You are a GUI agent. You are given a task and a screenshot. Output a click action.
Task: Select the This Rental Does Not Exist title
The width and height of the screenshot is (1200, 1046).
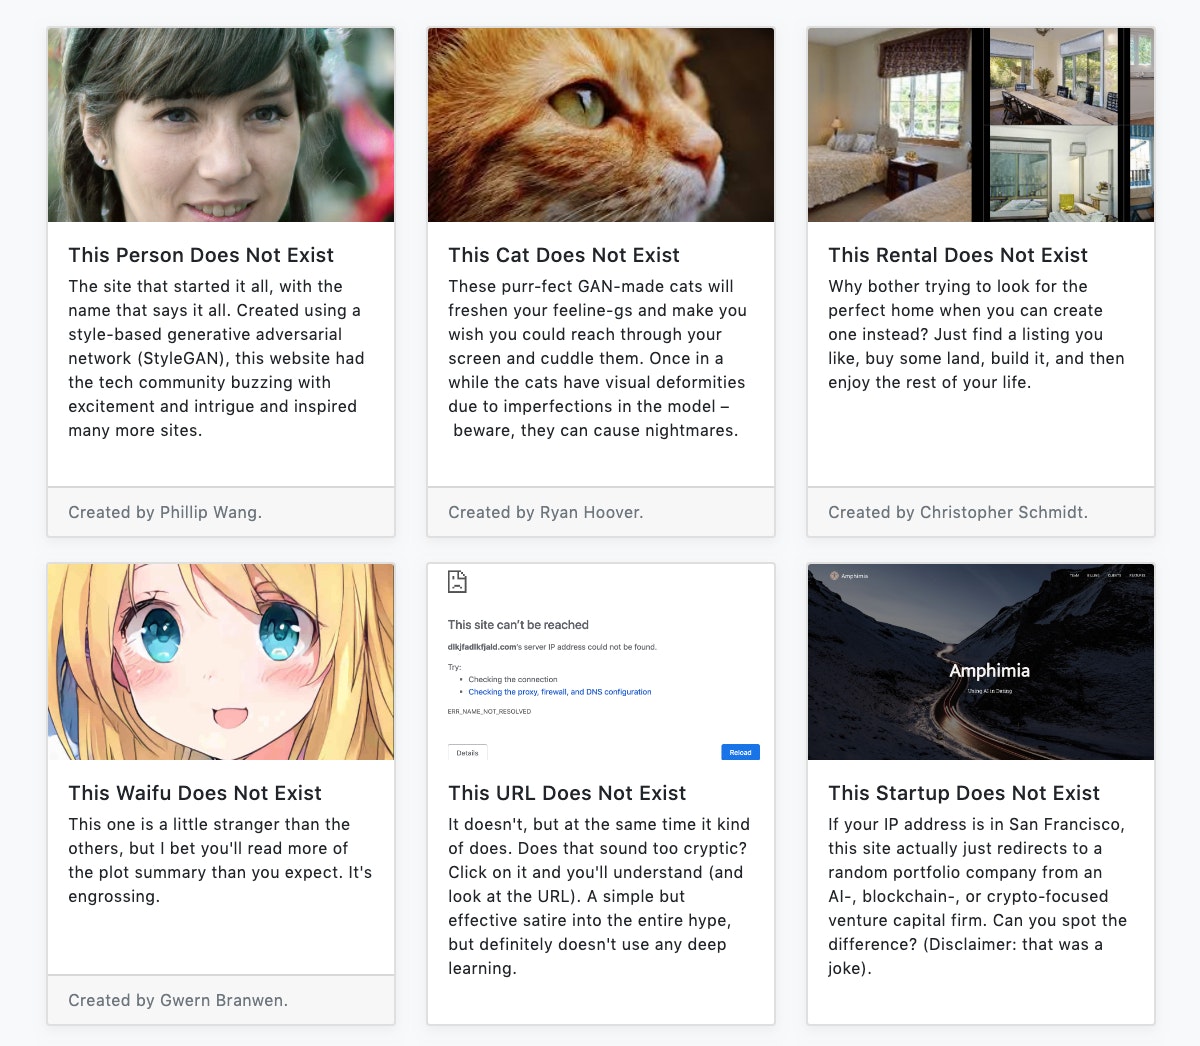tap(958, 255)
